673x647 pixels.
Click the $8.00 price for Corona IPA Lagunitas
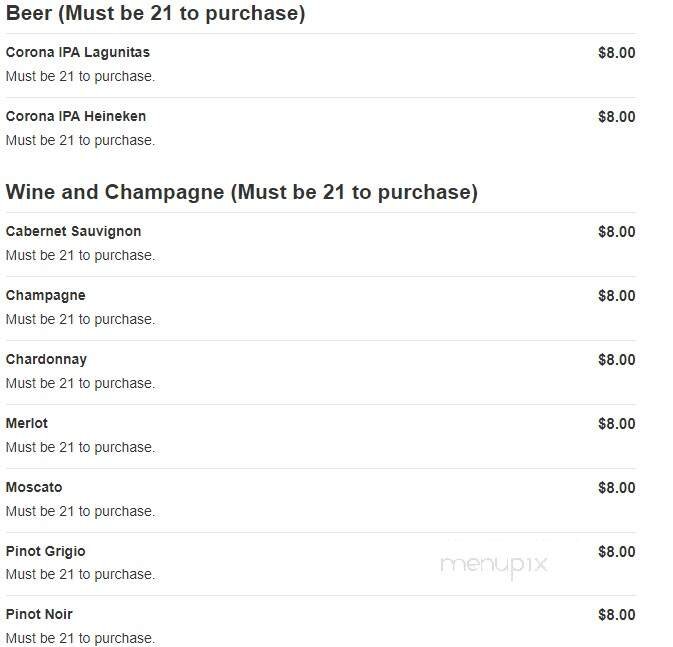tap(616, 53)
